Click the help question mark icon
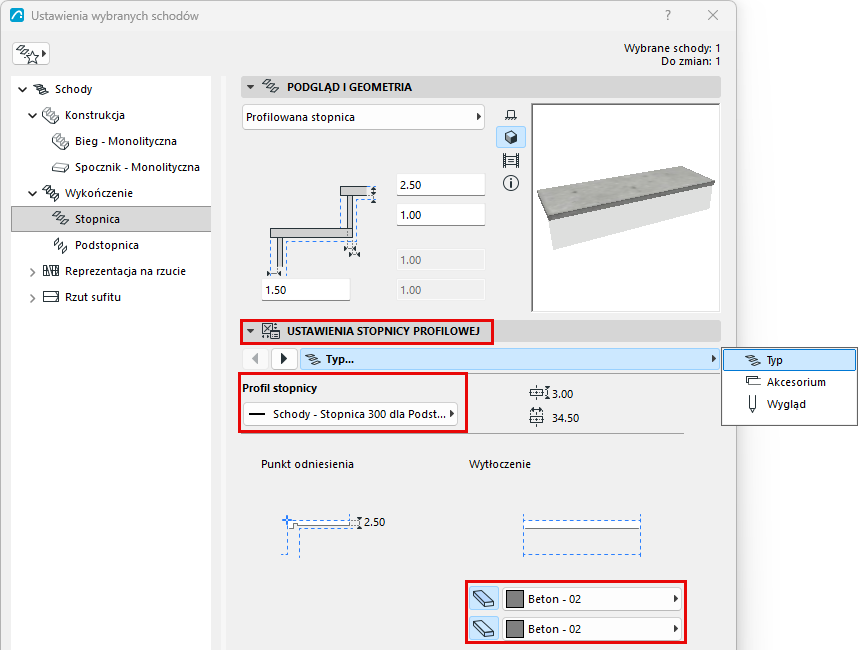This screenshot has height=650, width=866. pyautogui.click(x=668, y=15)
